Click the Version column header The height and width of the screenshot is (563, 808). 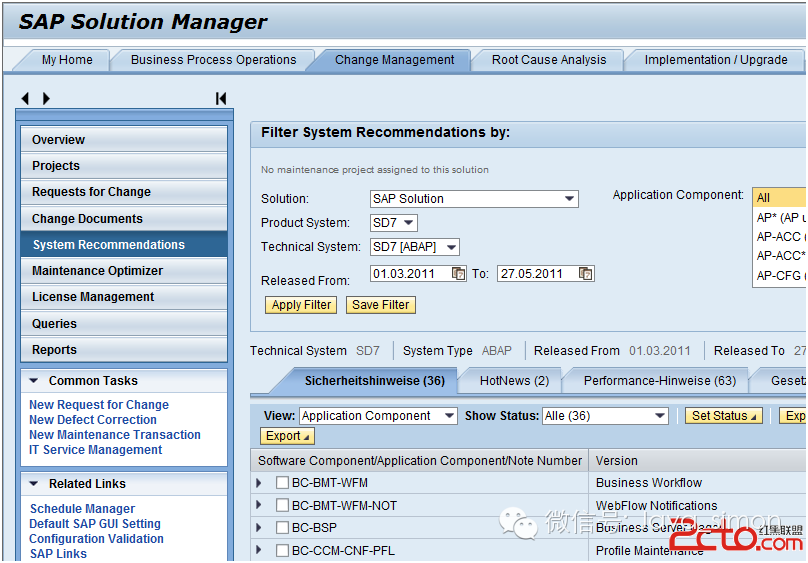[698, 460]
